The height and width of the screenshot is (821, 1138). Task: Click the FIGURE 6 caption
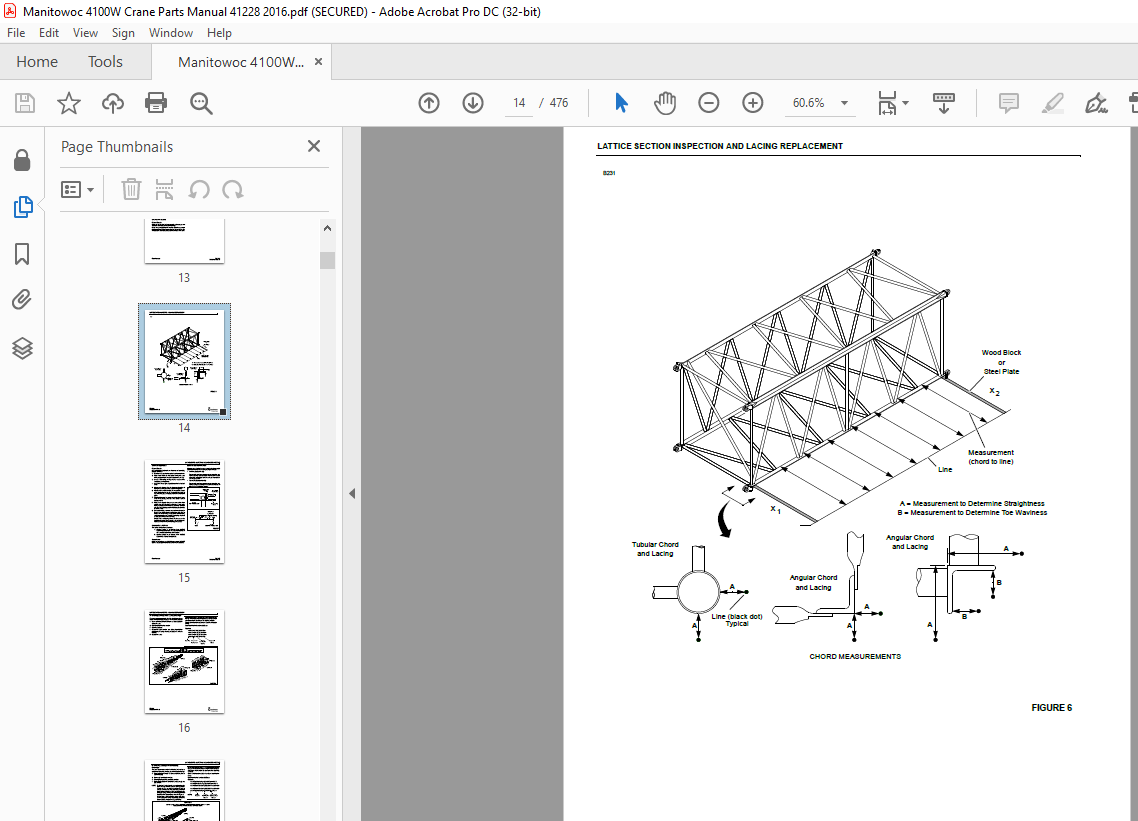(1052, 708)
